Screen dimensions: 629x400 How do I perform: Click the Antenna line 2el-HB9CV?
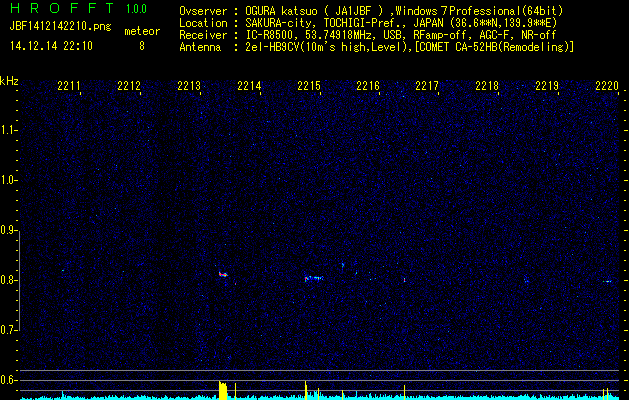(x=376, y=47)
